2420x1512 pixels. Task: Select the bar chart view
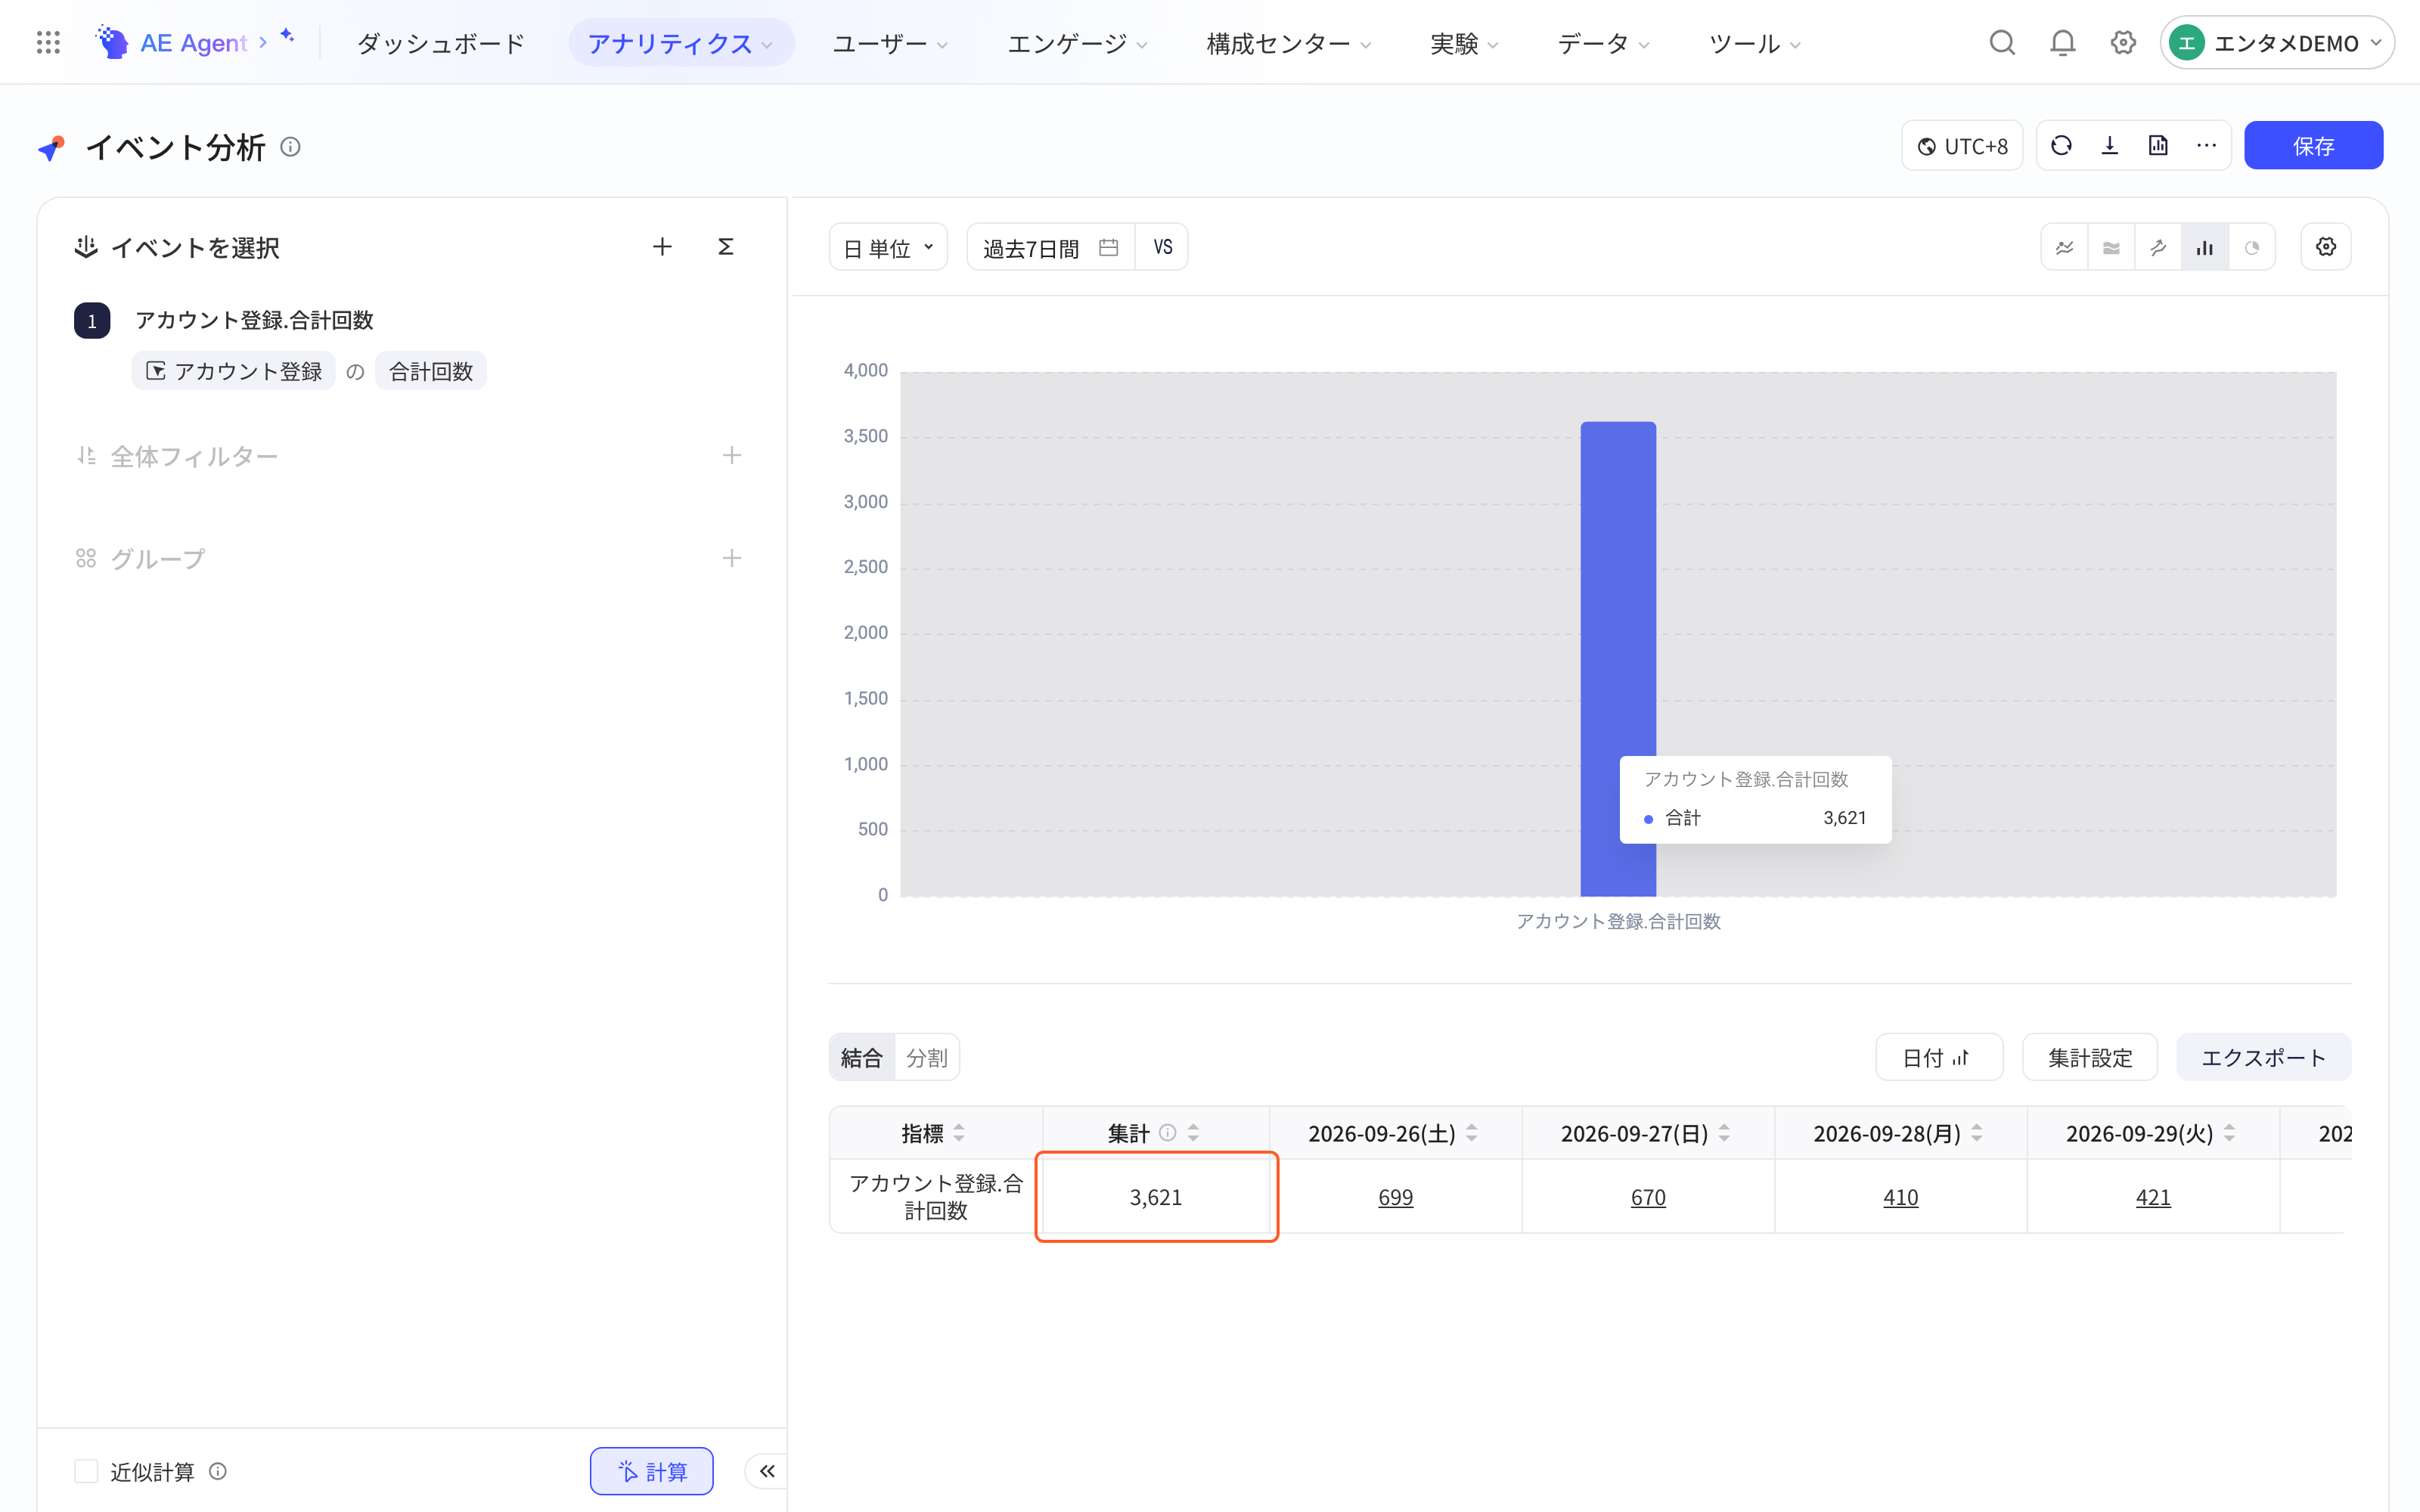click(2205, 247)
